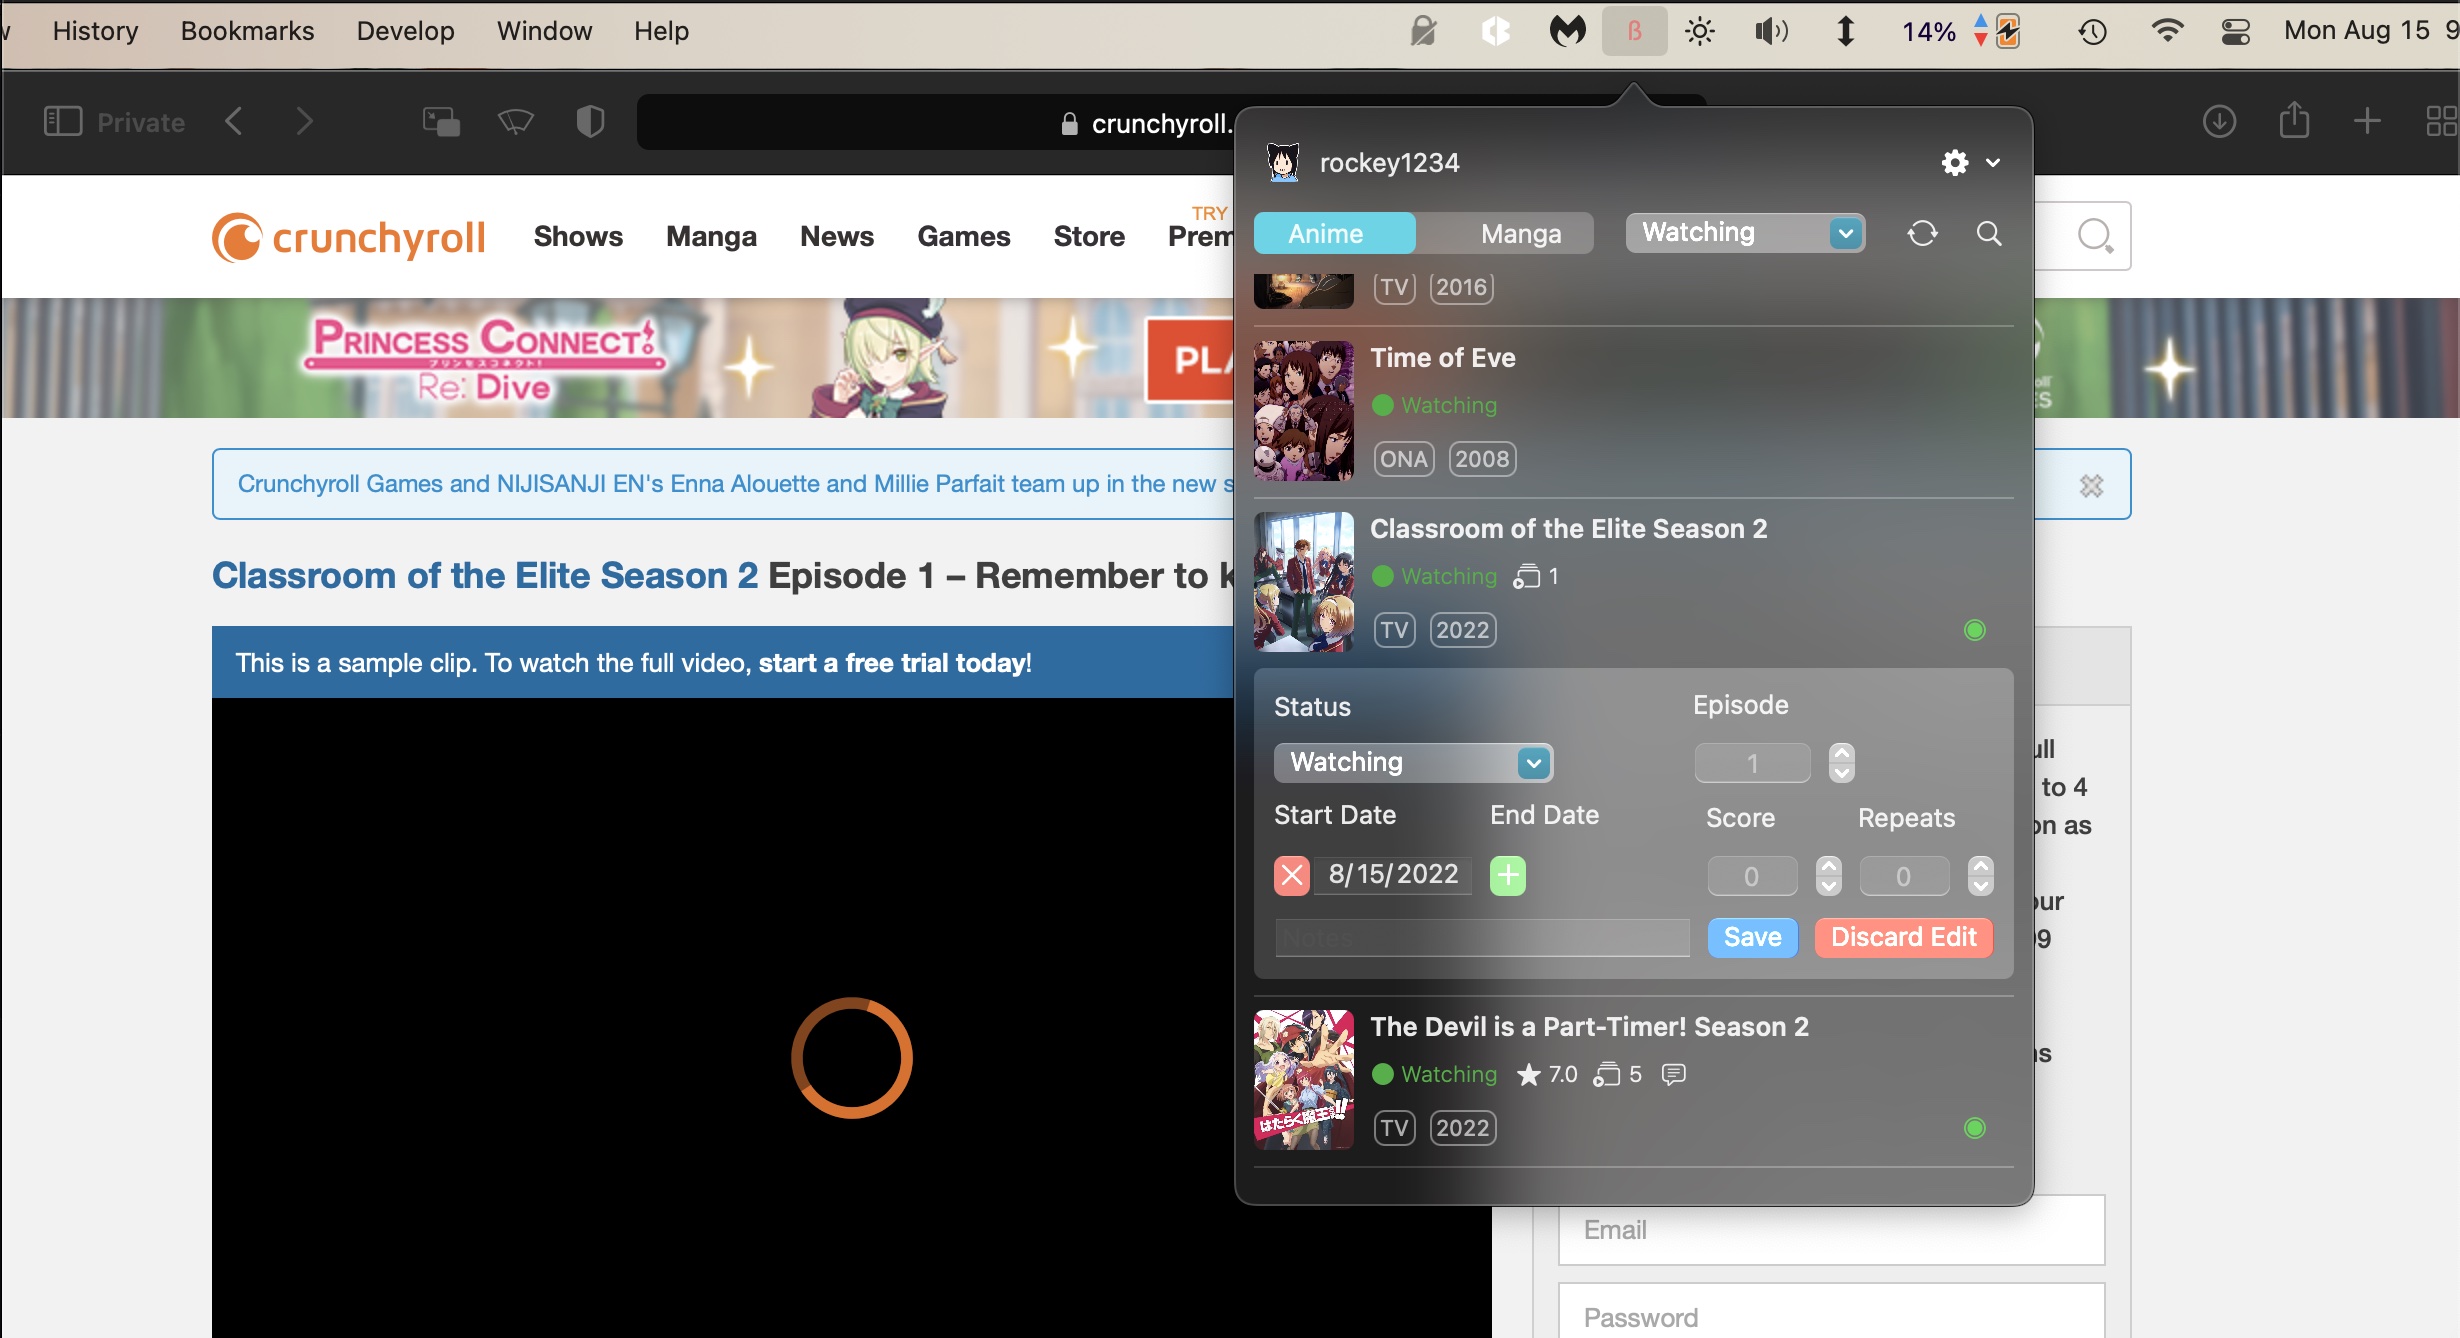Screen dimensions: 2460x1338
Task: Refresh the anime list in the extension
Action: point(1921,233)
